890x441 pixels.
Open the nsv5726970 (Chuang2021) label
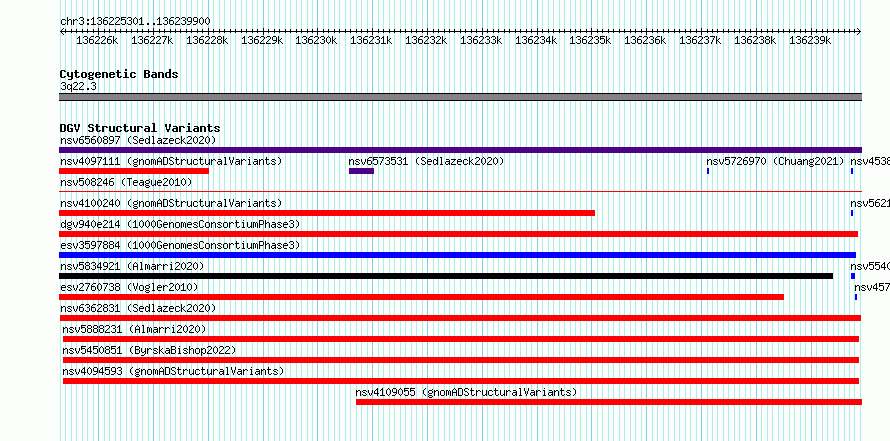775,161
